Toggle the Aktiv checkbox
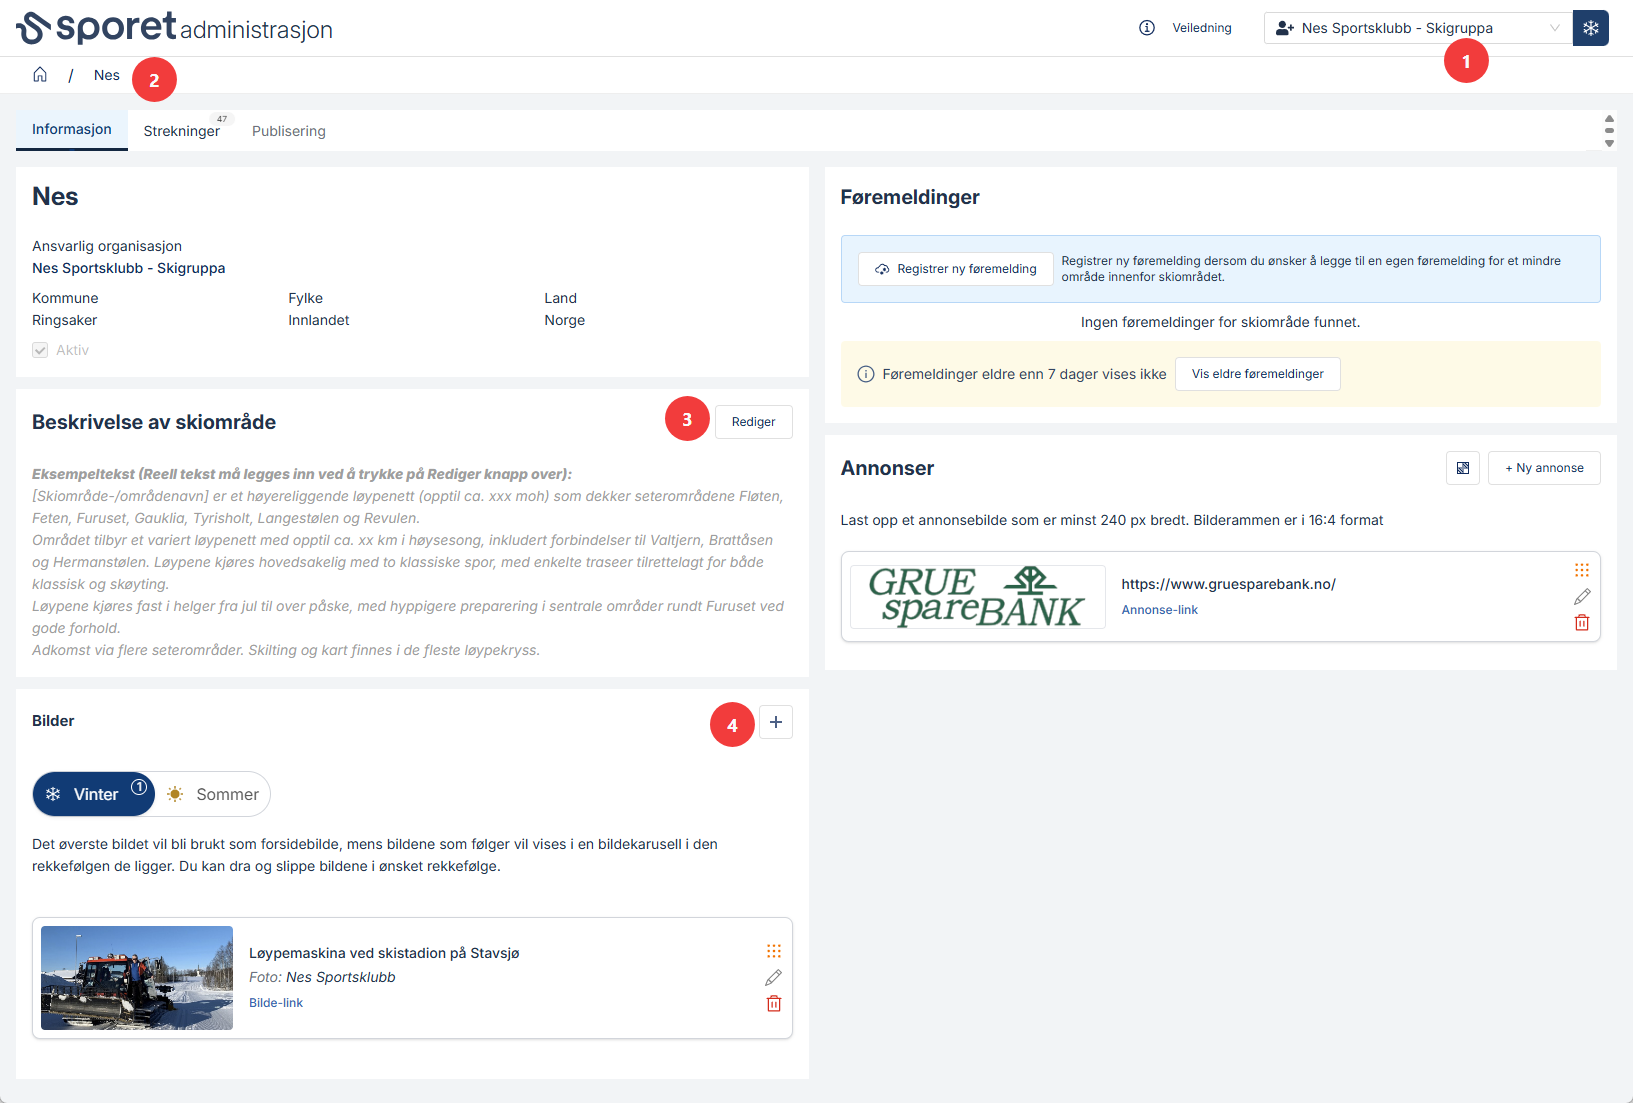 (x=40, y=350)
